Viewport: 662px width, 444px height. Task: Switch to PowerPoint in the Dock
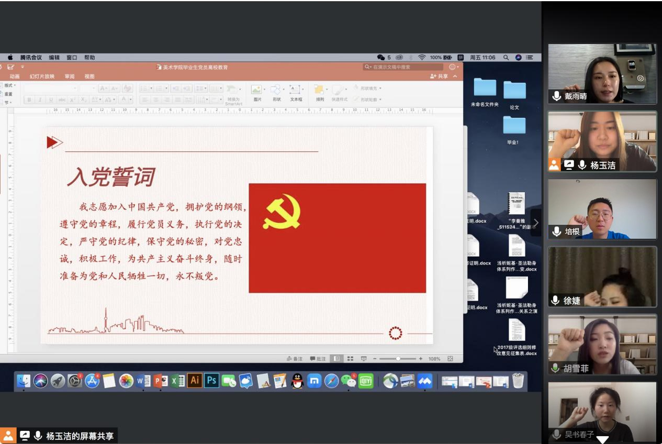pos(160,381)
